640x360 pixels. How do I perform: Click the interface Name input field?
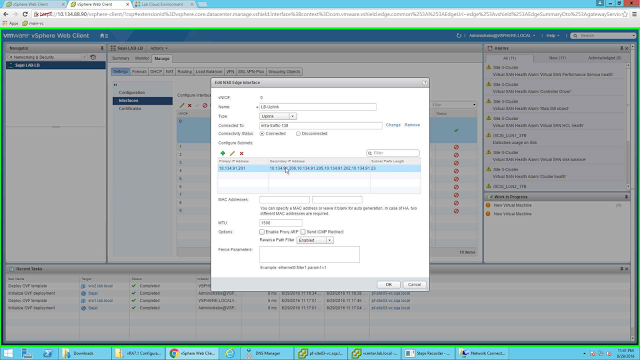(x=318, y=107)
